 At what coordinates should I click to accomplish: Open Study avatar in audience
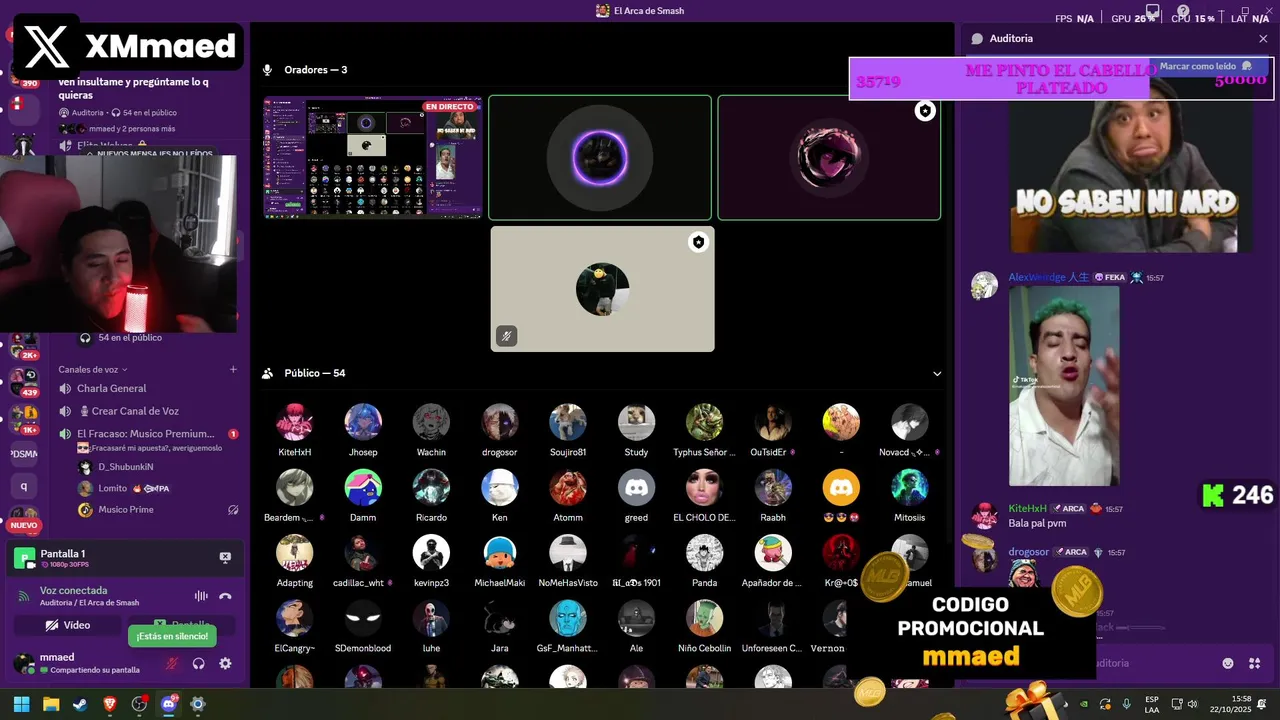(636, 422)
